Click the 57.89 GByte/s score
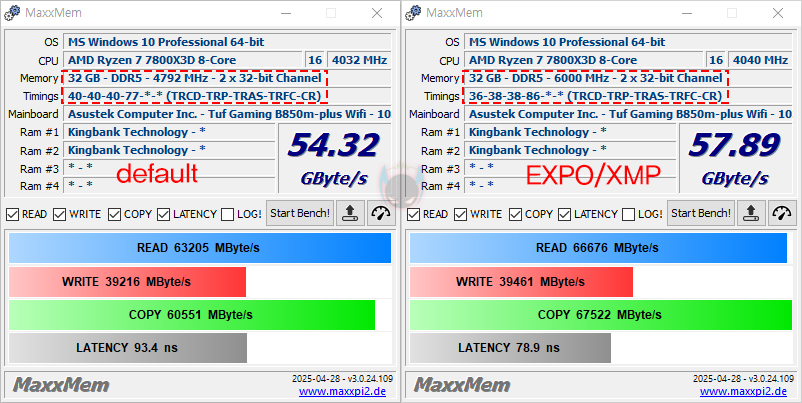802x403 pixels. tap(736, 158)
